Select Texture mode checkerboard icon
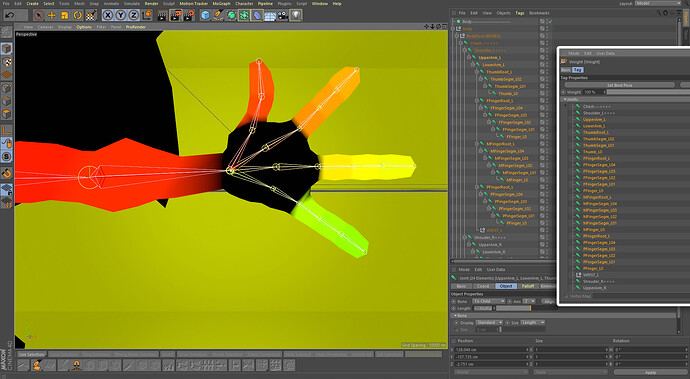The height and width of the screenshot is (379, 690). tap(6, 62)
